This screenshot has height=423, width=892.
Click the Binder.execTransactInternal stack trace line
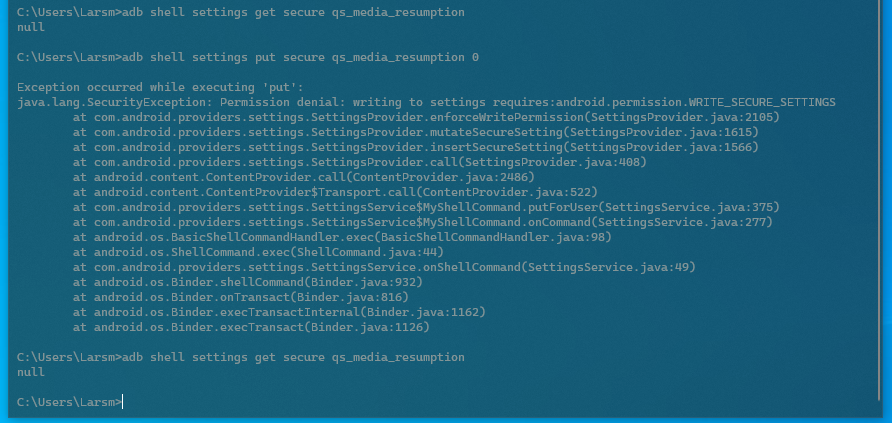[279, 312]
